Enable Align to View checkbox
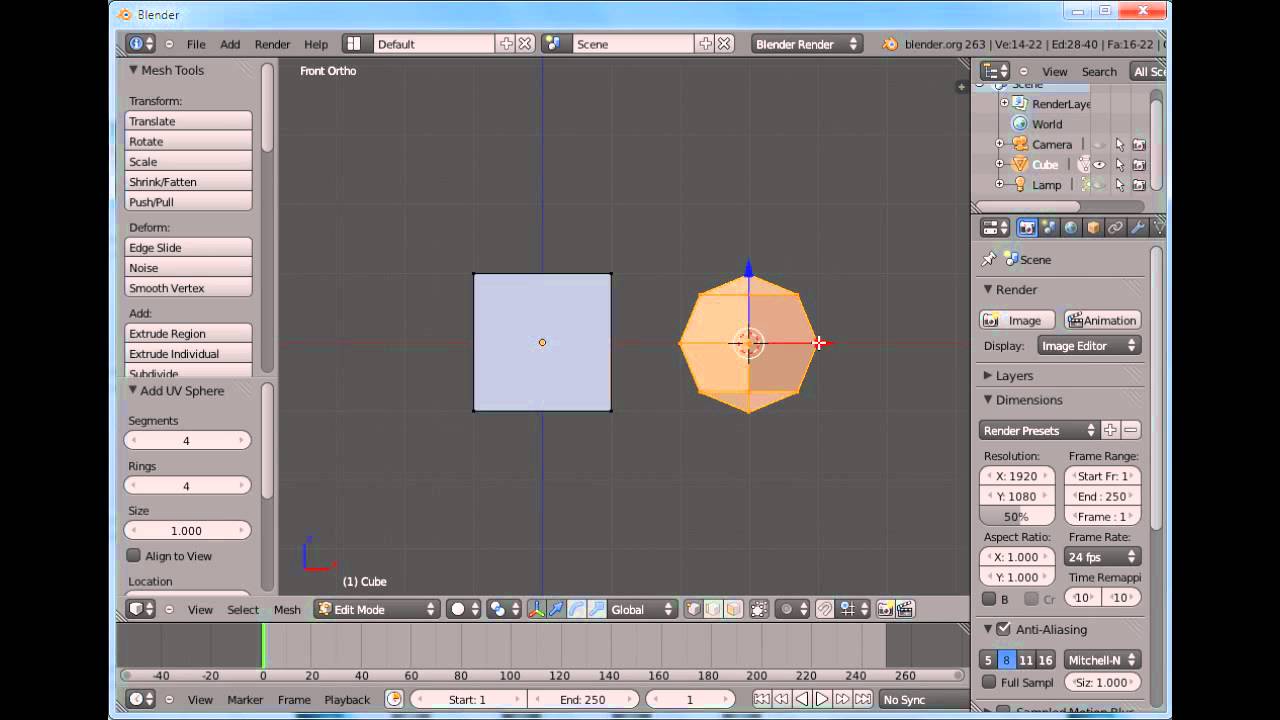1280x720 pixels. click(134, 556)
